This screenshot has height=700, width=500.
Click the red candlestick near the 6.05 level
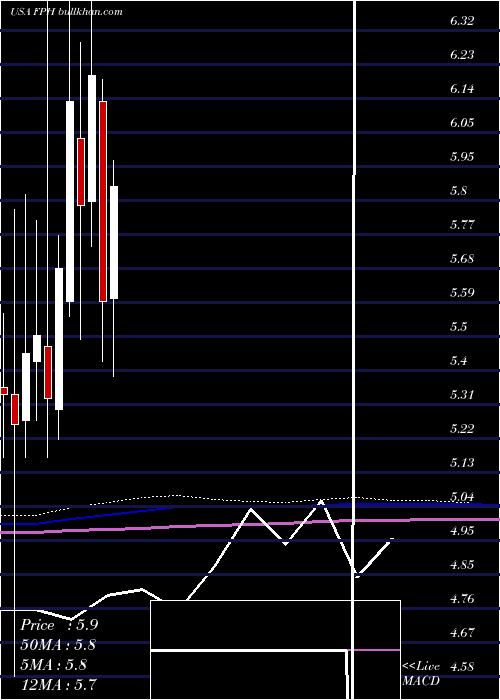point(81,172)
